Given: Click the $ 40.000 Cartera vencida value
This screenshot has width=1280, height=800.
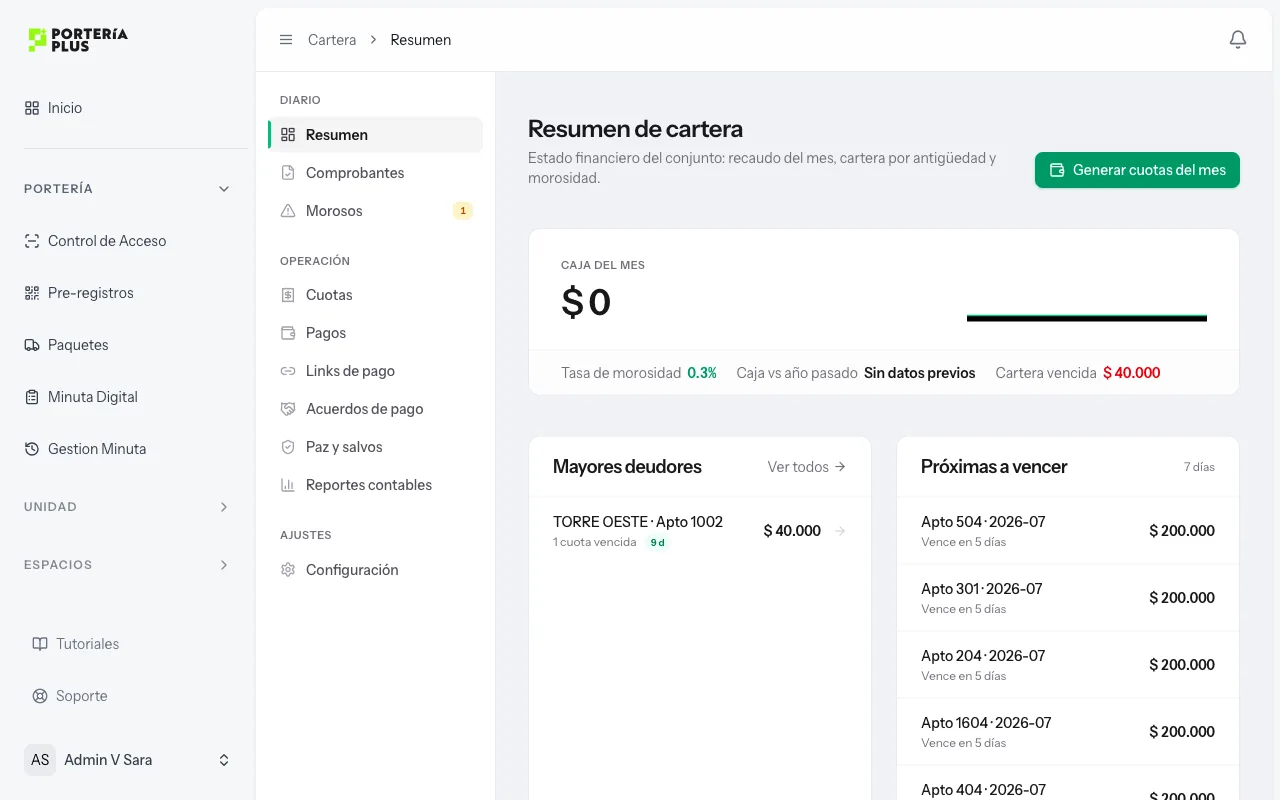Looking at the screenshot, I should tap(1132, 373).
